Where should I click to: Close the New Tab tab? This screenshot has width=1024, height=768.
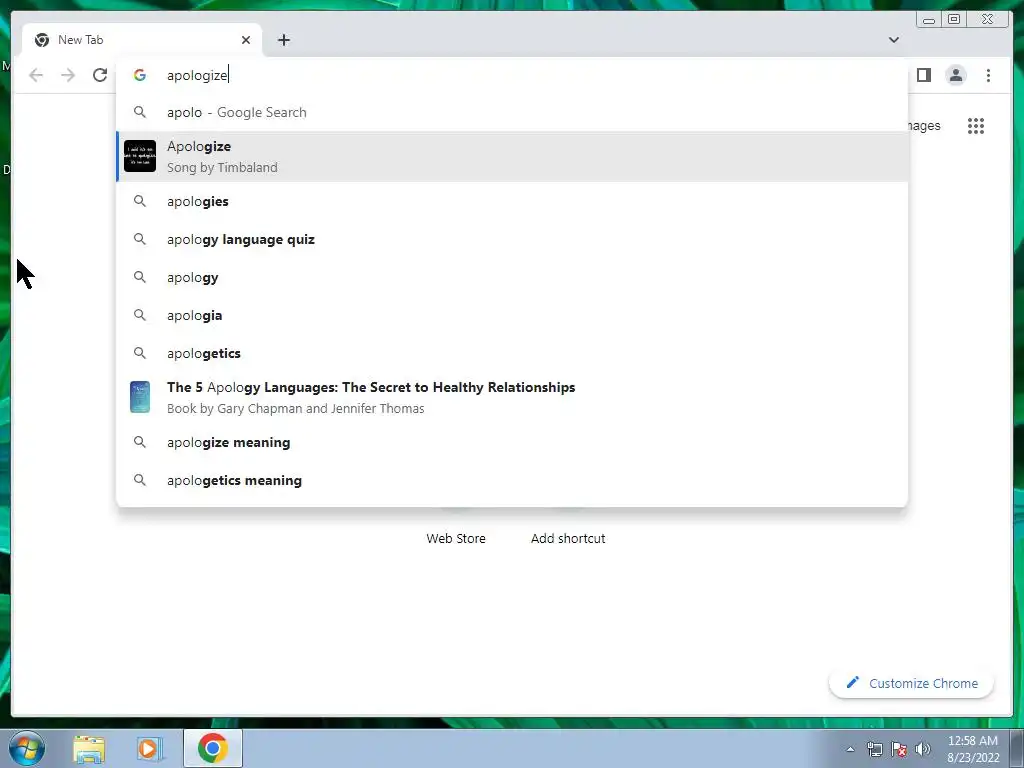246,40
